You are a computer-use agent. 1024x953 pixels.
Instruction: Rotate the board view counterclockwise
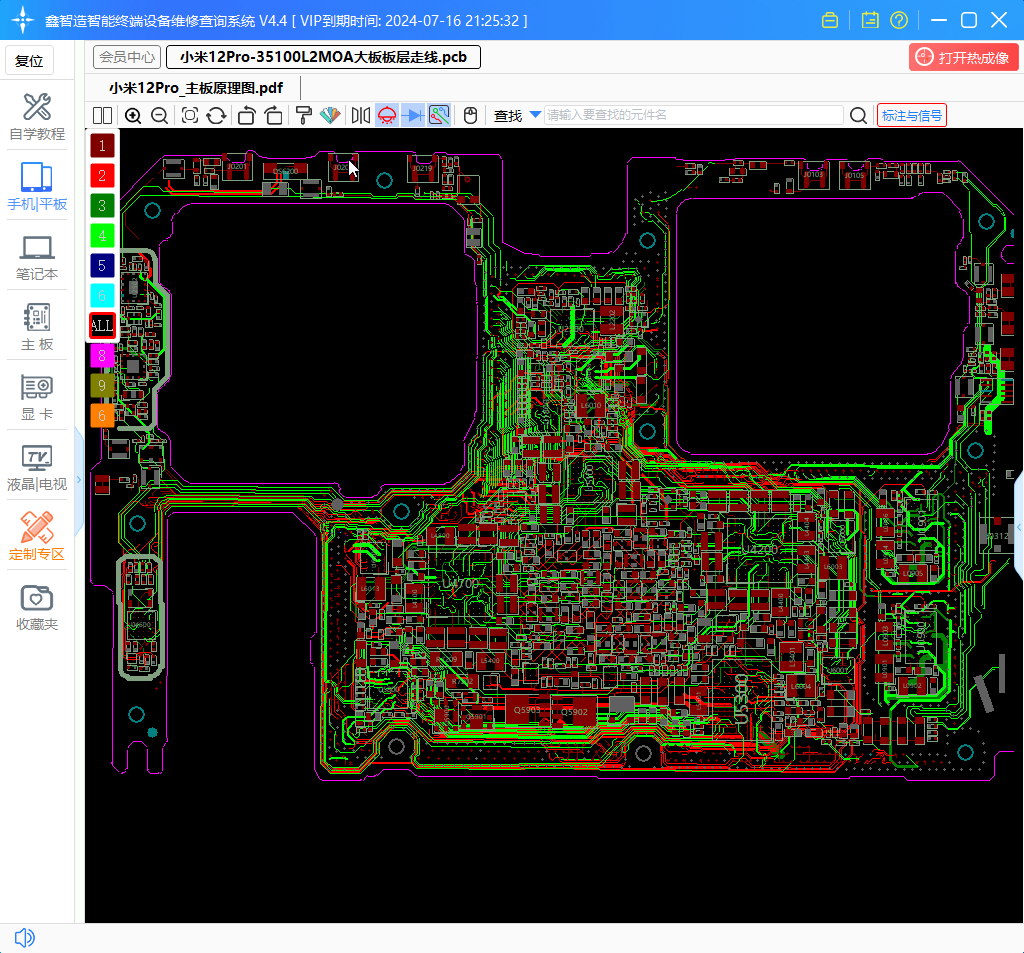[246, 116]
